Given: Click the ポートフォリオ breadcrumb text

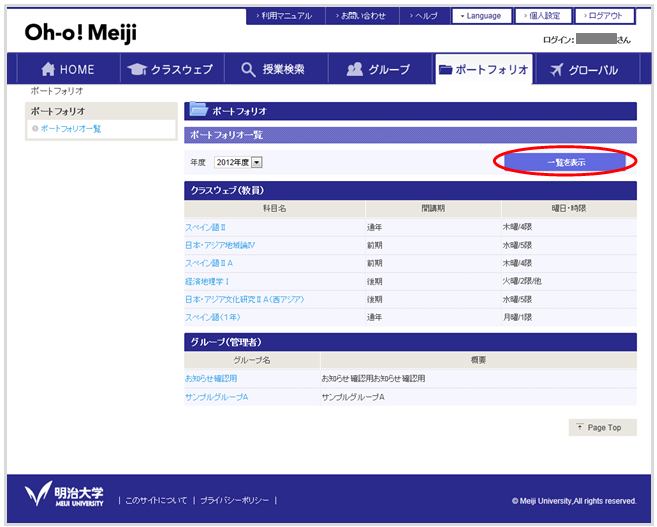Looking at the screenshot, I should point(57,91).
